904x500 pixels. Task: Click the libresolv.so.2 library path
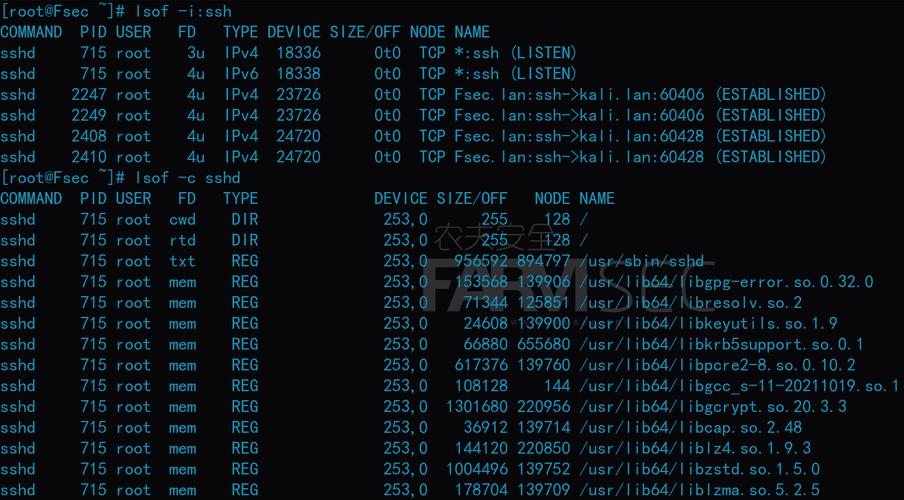point(690,303)
